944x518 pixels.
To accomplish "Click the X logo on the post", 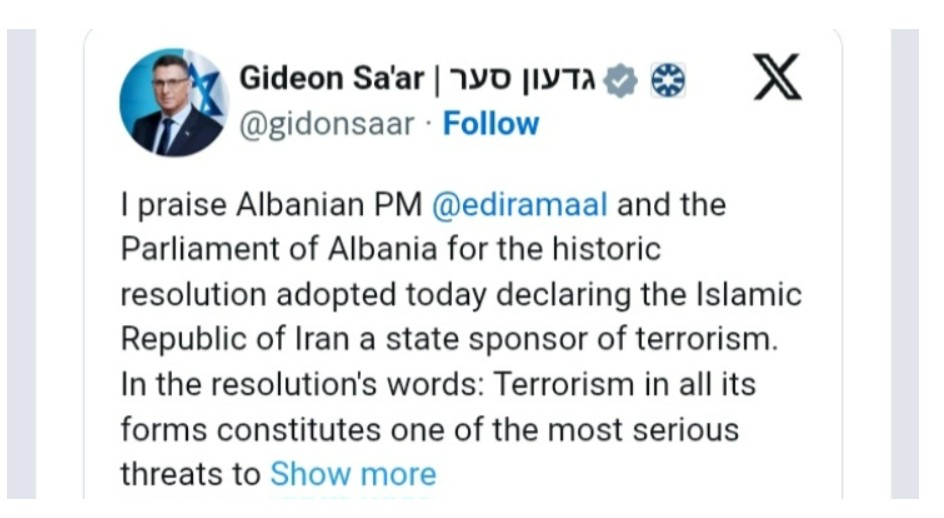I will point(778,80).
